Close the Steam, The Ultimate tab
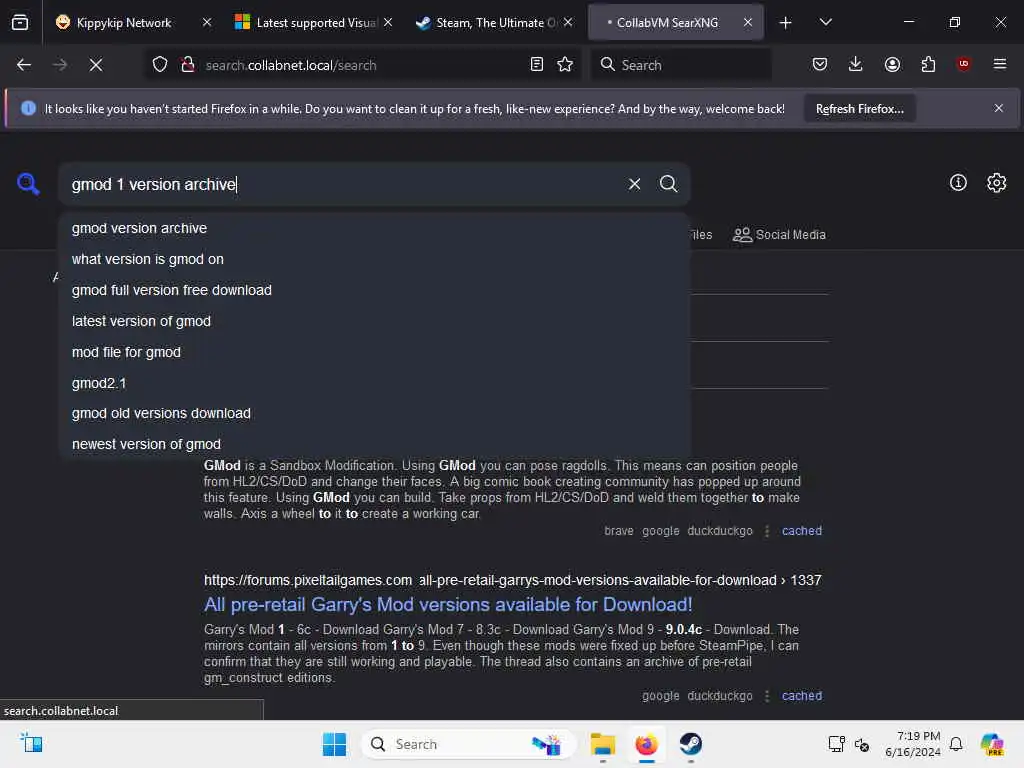This screenshot has width=1024, height=768. (x=568, y=22)
